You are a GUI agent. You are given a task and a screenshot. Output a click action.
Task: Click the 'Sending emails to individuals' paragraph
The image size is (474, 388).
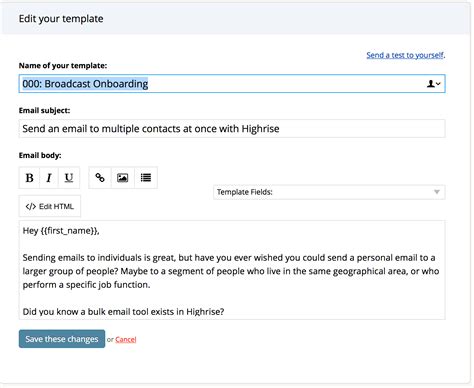[x=231, y=271]
